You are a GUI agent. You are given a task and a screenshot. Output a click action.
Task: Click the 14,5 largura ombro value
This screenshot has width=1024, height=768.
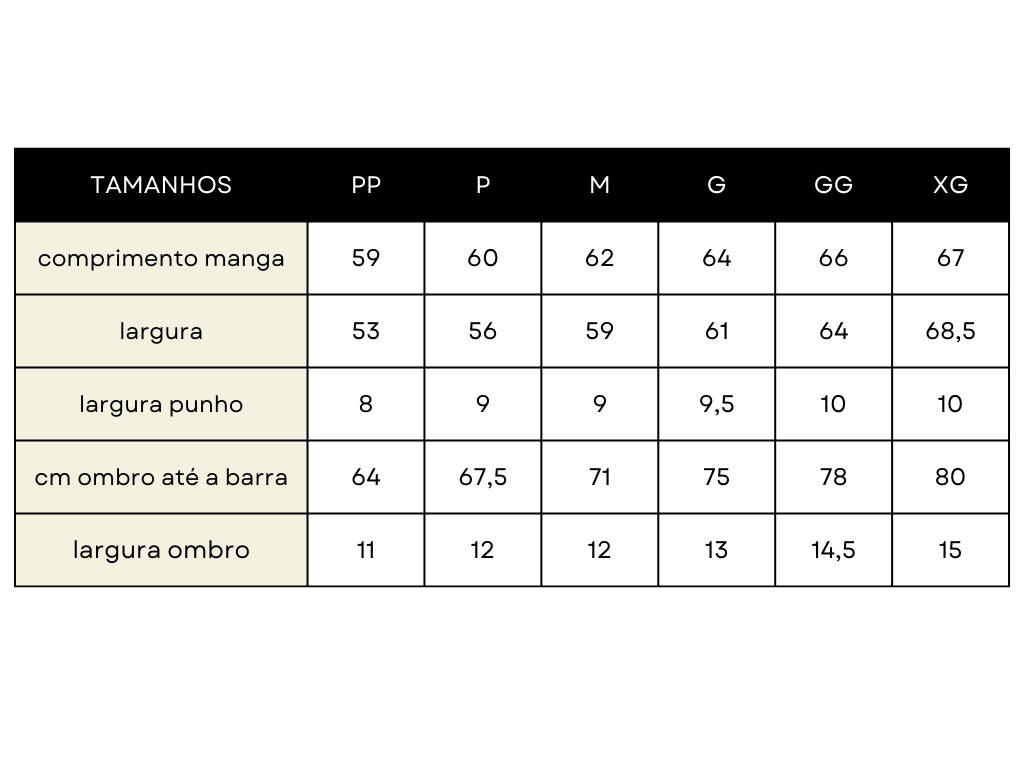833,550
